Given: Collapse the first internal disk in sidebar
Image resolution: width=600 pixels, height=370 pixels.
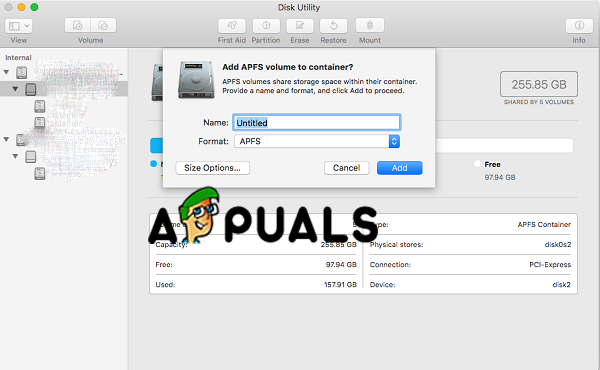Looking at the screenshot, I should click(6, 72).
